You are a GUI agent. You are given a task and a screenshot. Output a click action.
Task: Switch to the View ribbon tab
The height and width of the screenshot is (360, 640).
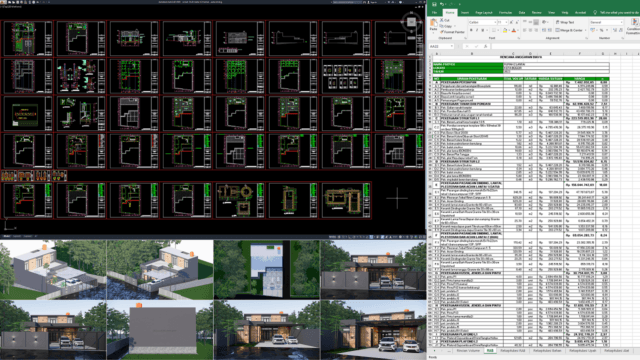[x=551, y=13]
